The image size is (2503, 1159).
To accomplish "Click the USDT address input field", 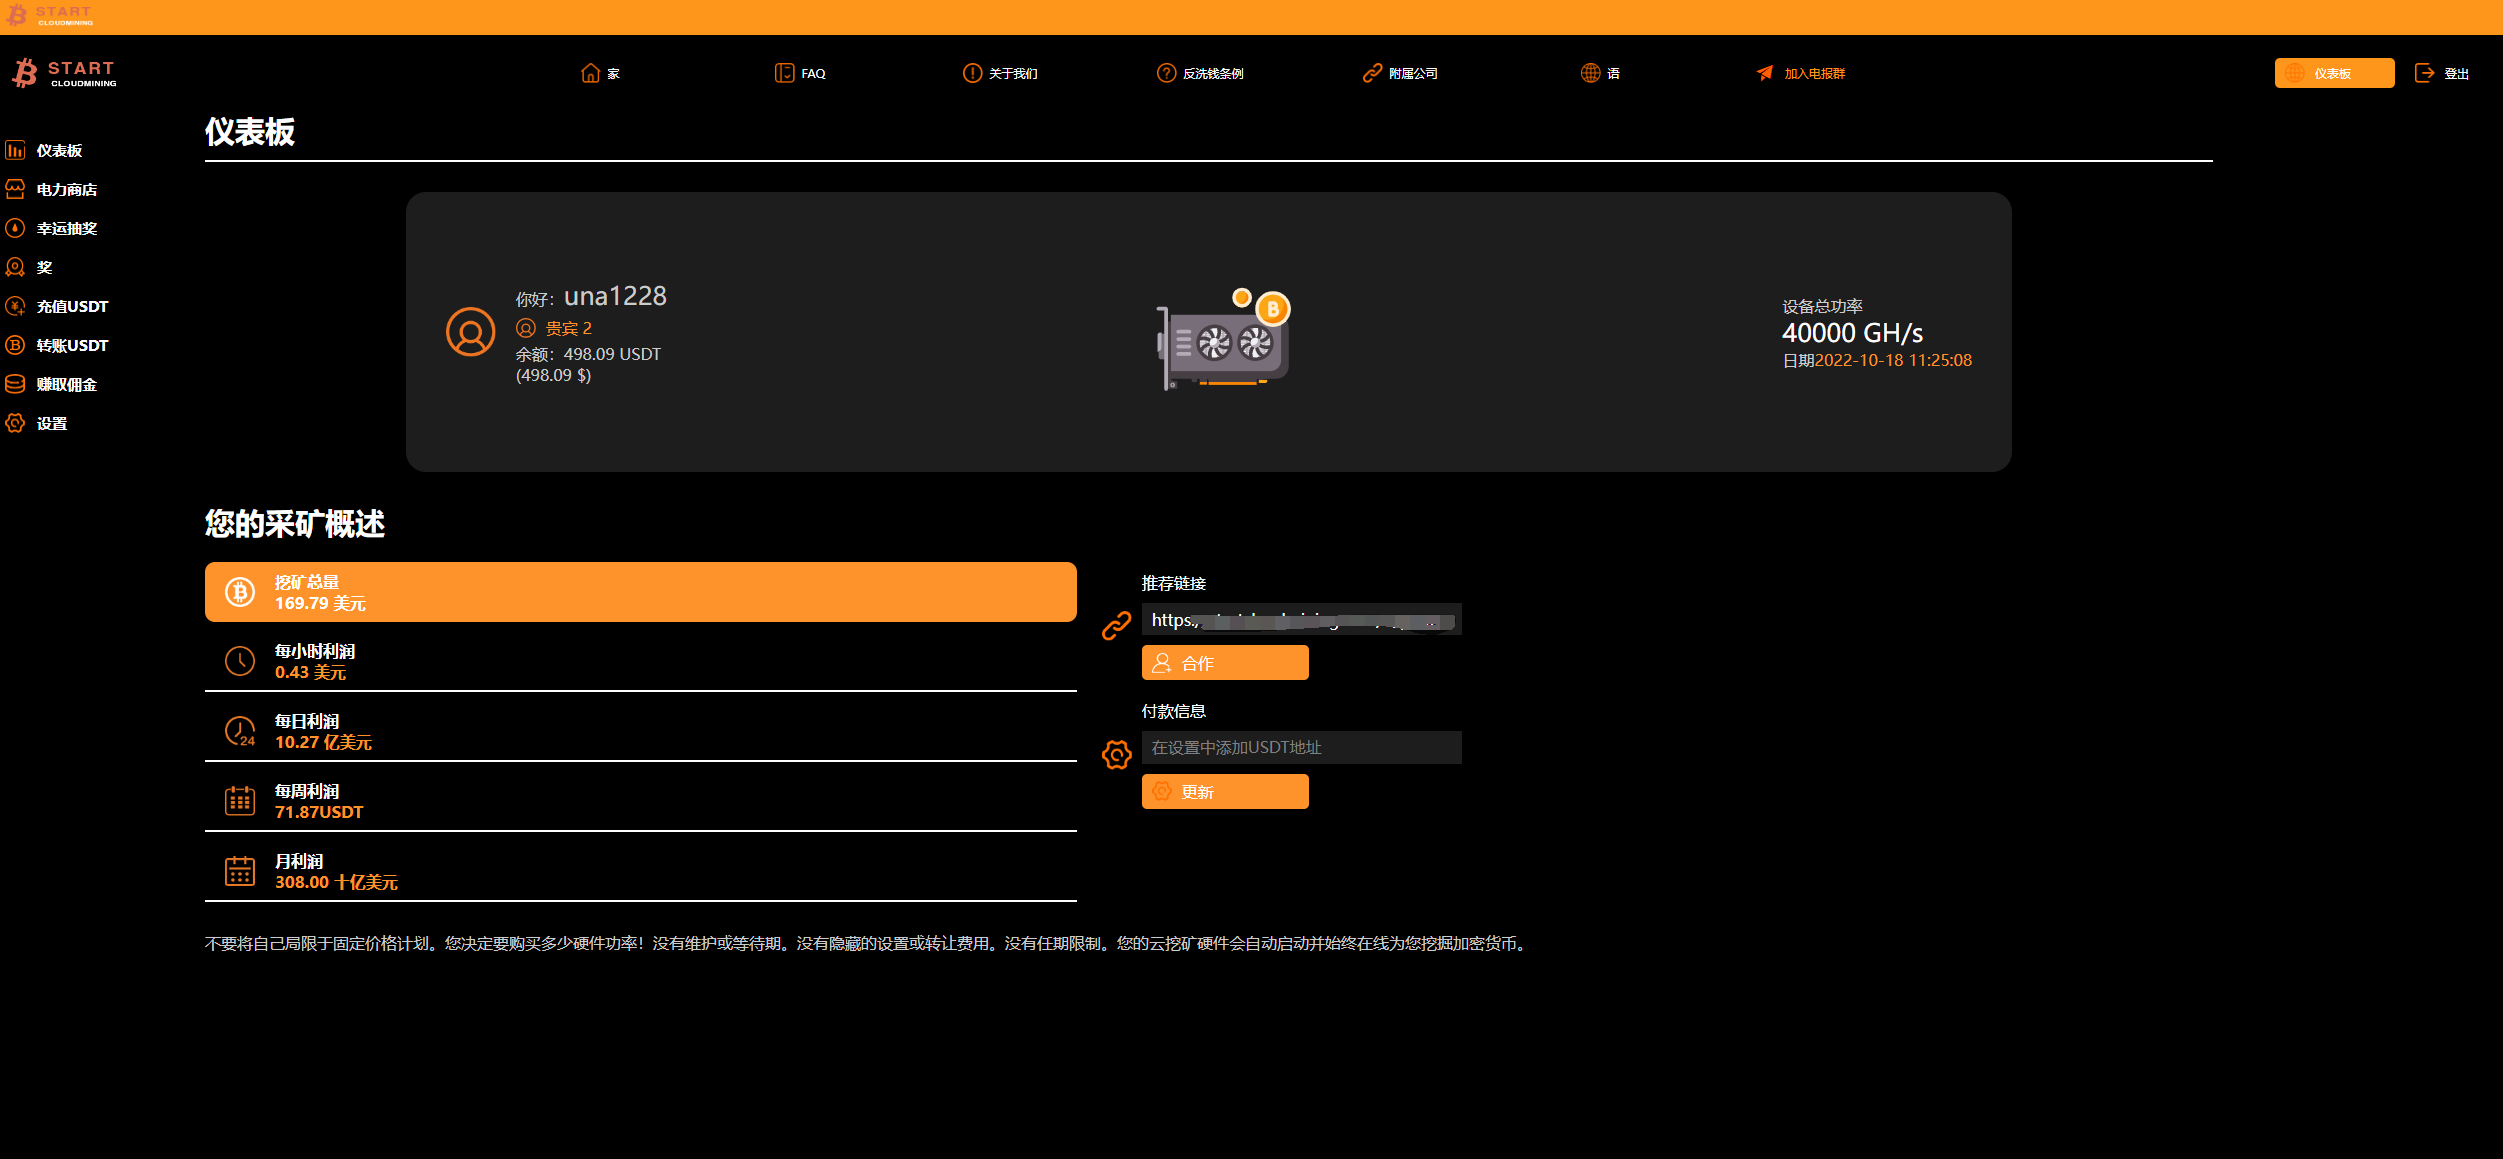I will tap(1301, 747).
